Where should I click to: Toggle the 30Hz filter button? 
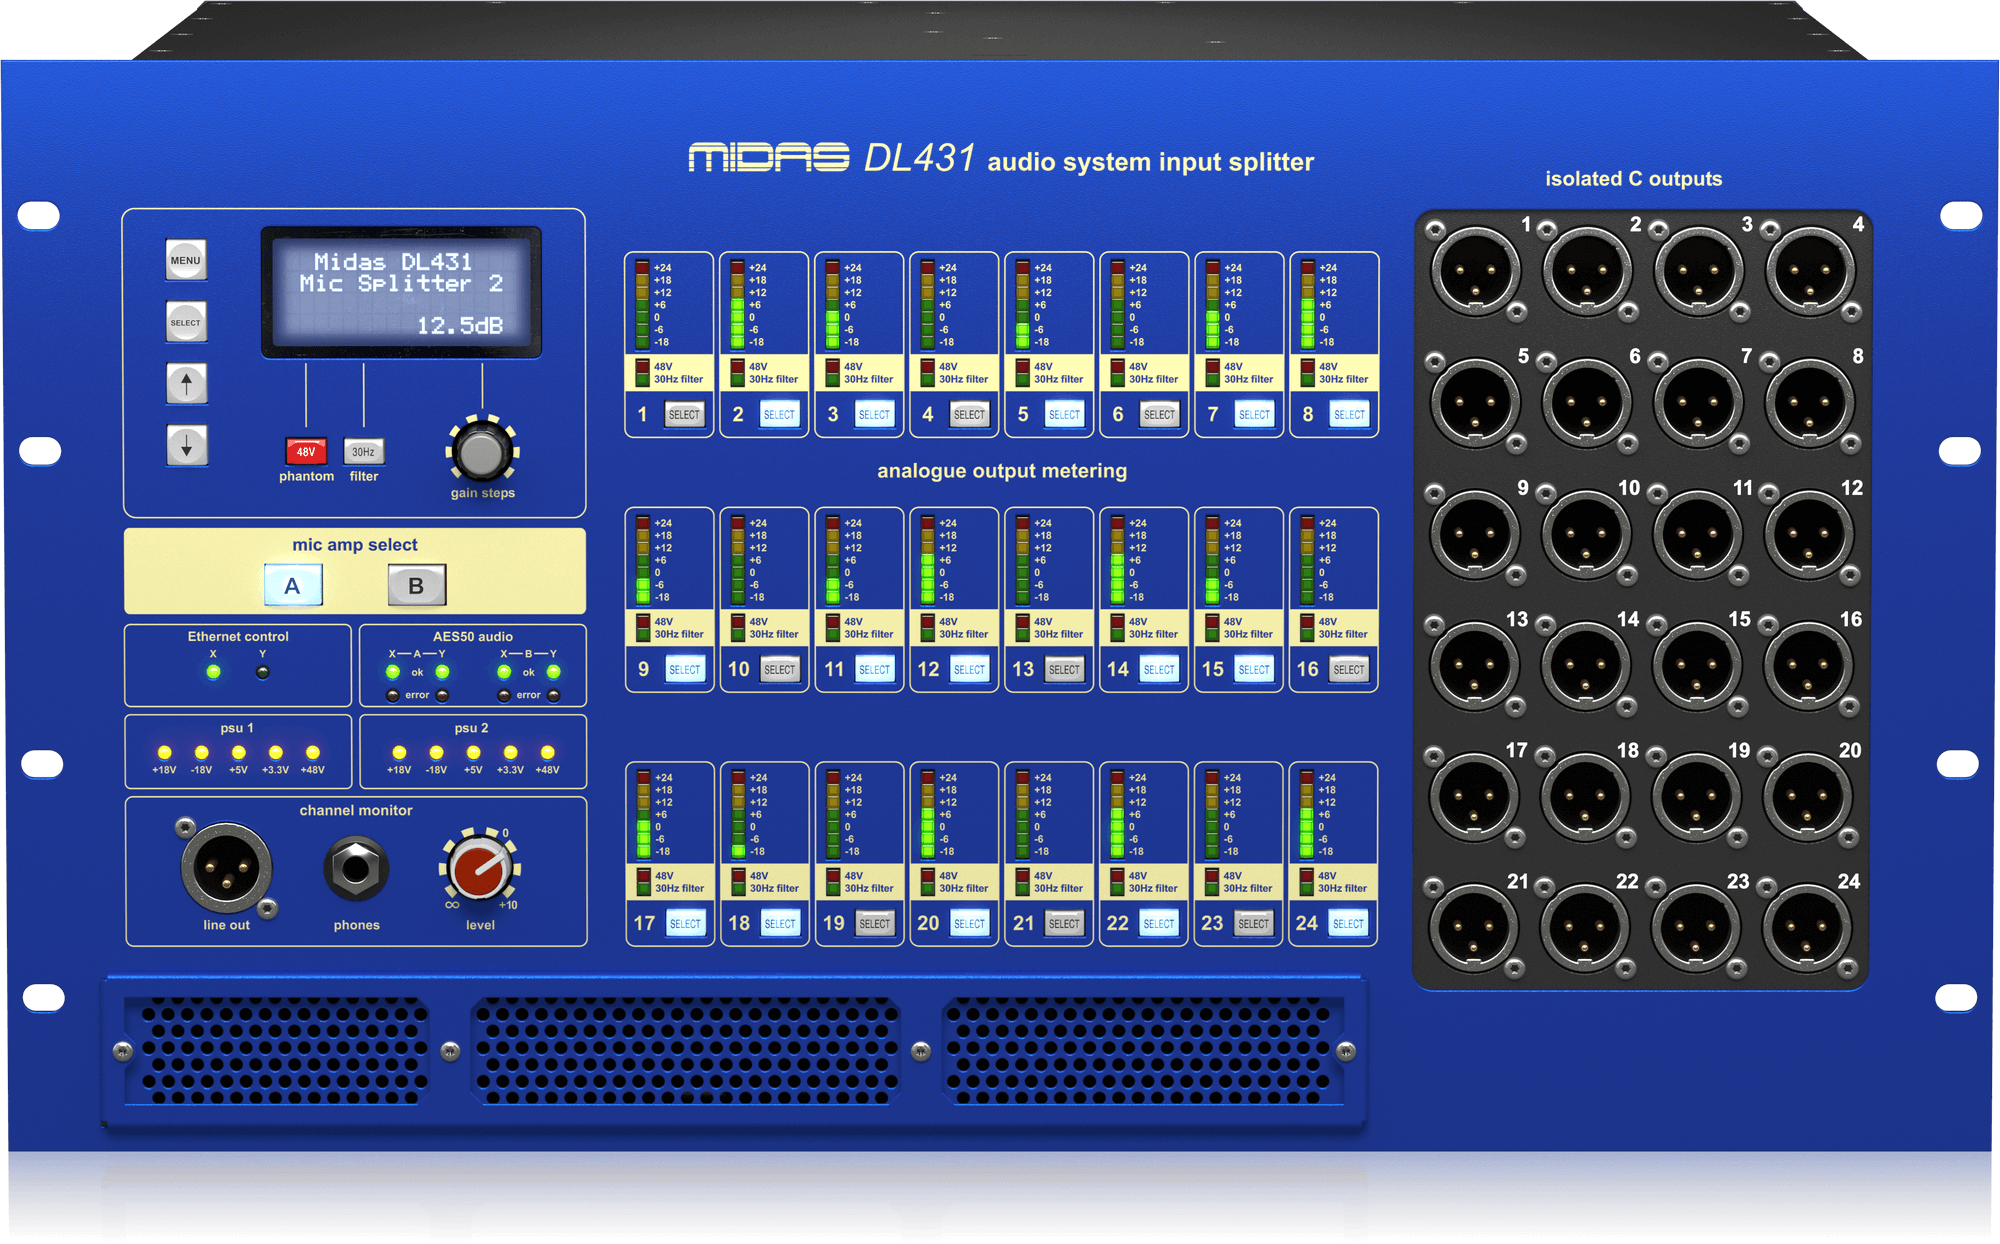click(362, 452)
